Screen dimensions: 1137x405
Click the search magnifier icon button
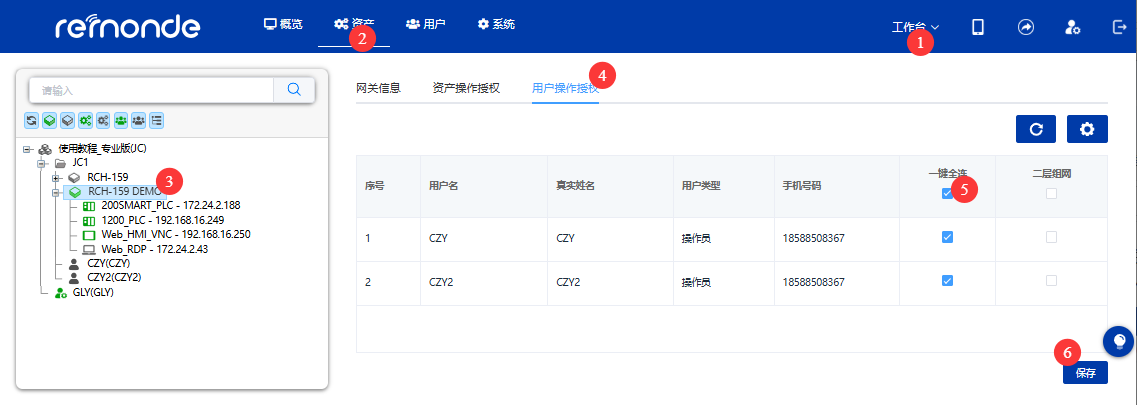coord(294,90)
